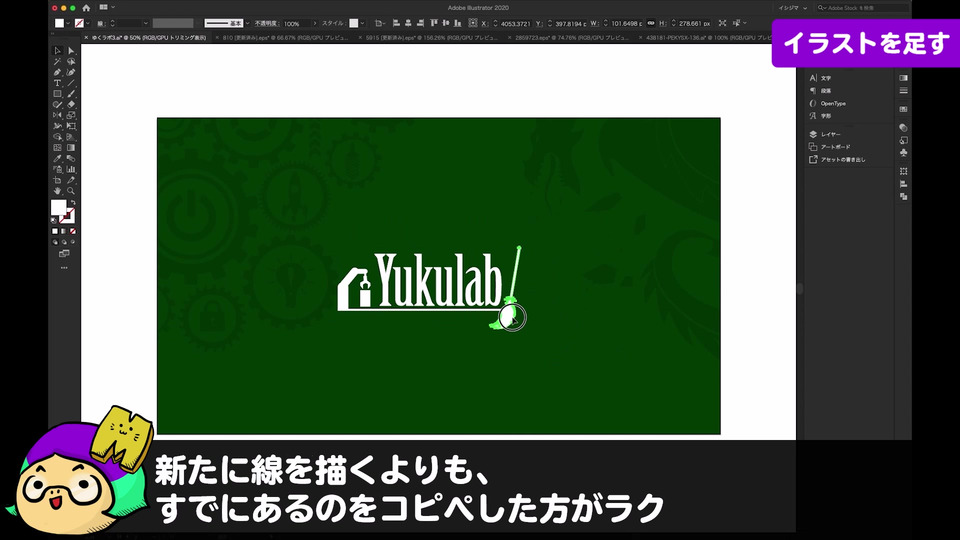Open the graphic style dropdown
The image size is (960, 540).
click(x=362, y=23)
